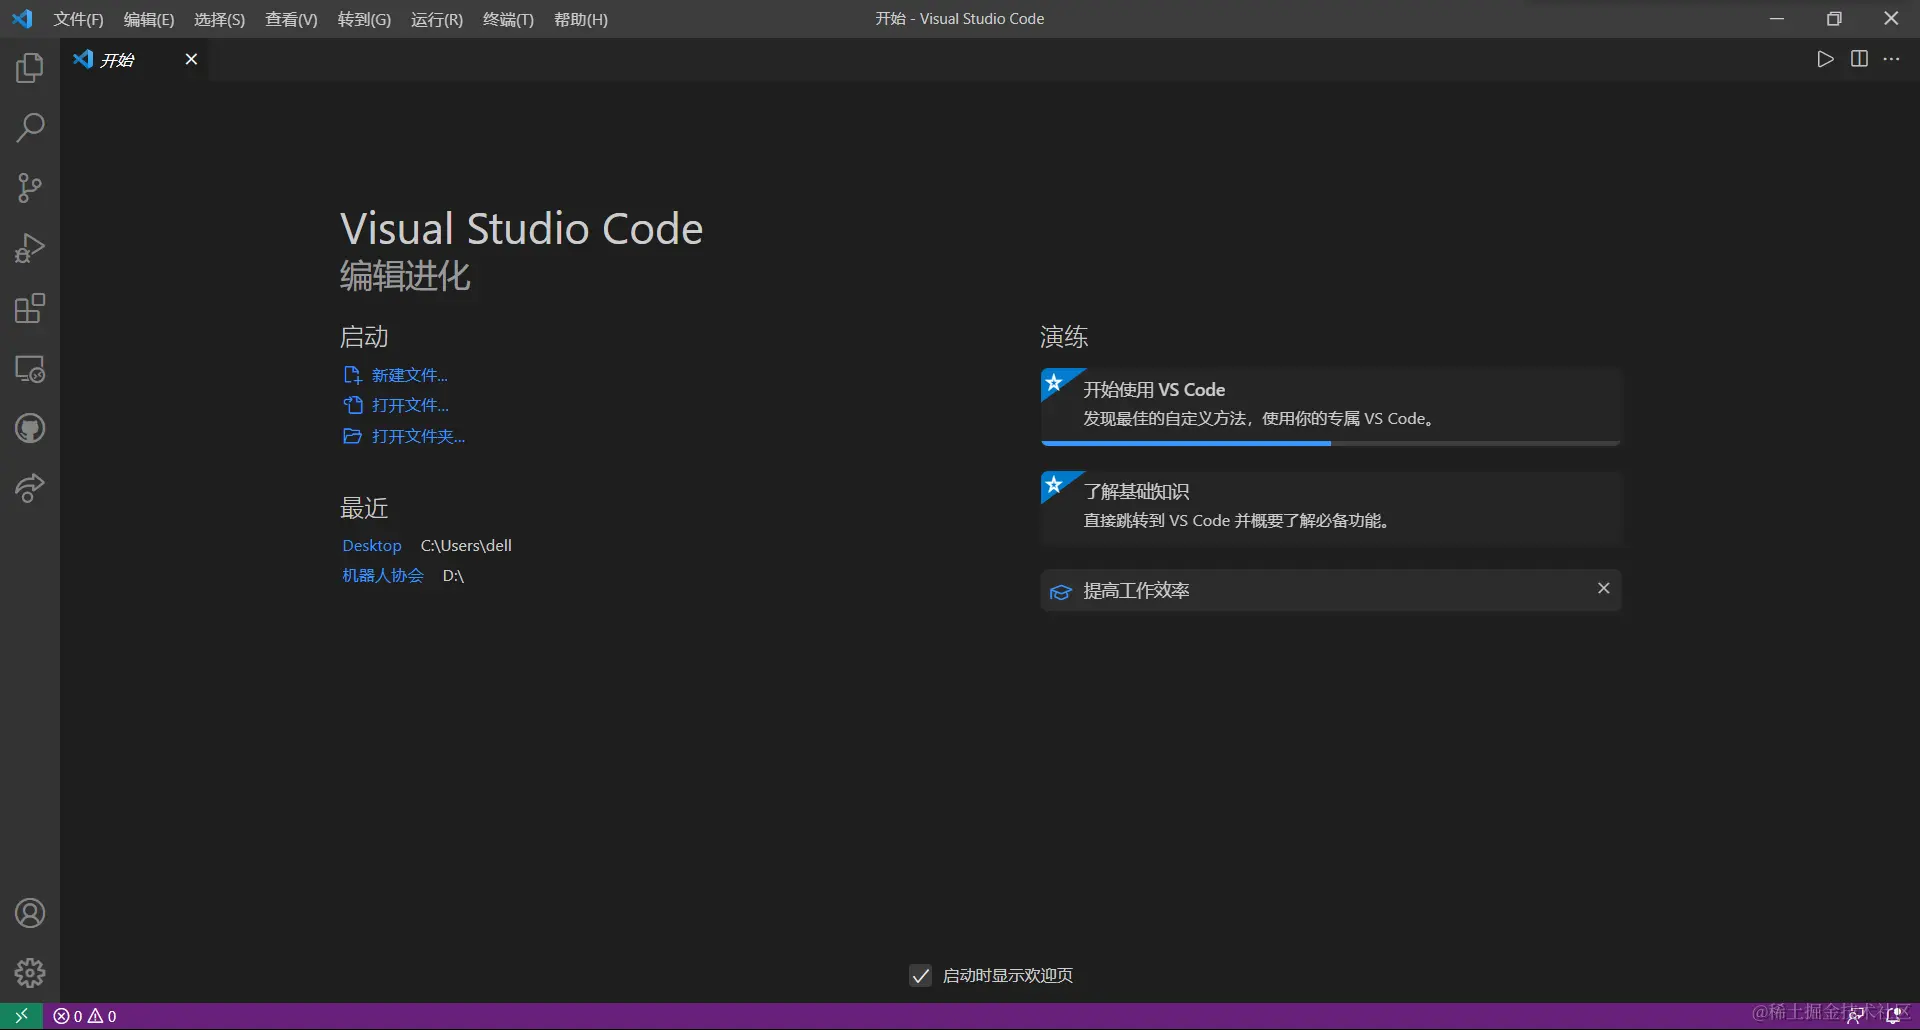Click the D:\ path text
1920x1030 pixels.
pyautogui.click(x=453, y=575)
